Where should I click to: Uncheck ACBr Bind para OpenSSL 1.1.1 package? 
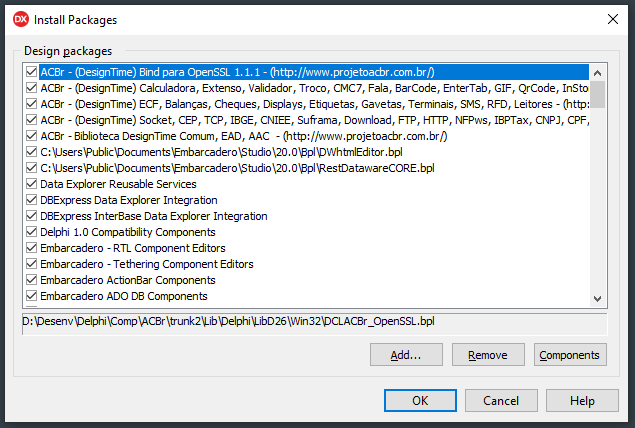click(32, 72)
